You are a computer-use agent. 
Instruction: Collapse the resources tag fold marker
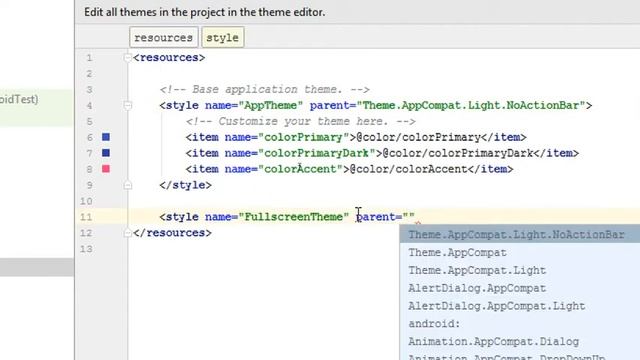(128, 58)
